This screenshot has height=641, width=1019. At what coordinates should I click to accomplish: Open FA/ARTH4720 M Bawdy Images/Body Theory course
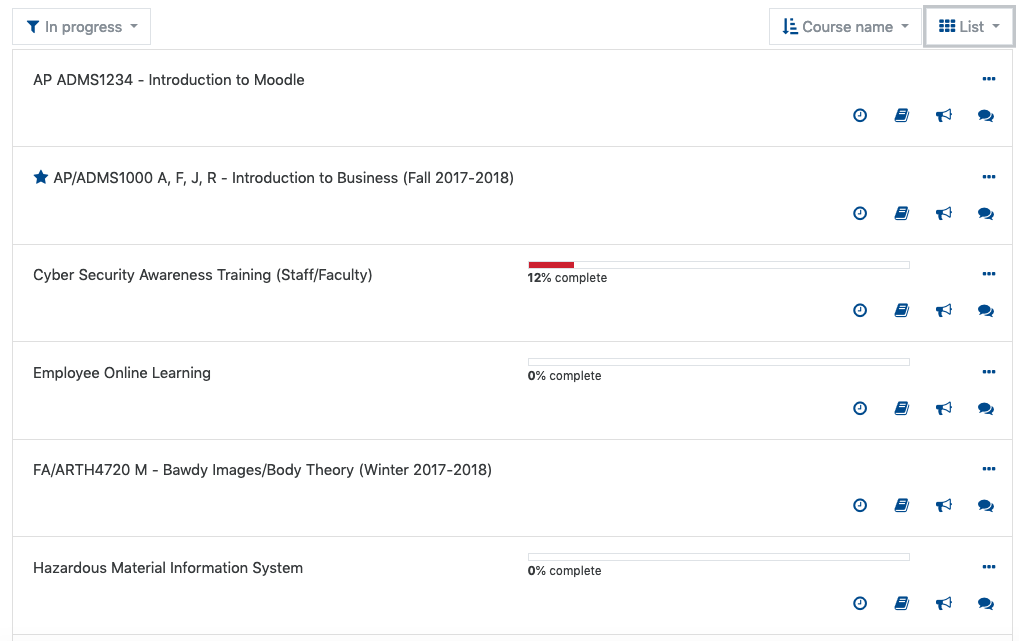(x=263, y=470)
